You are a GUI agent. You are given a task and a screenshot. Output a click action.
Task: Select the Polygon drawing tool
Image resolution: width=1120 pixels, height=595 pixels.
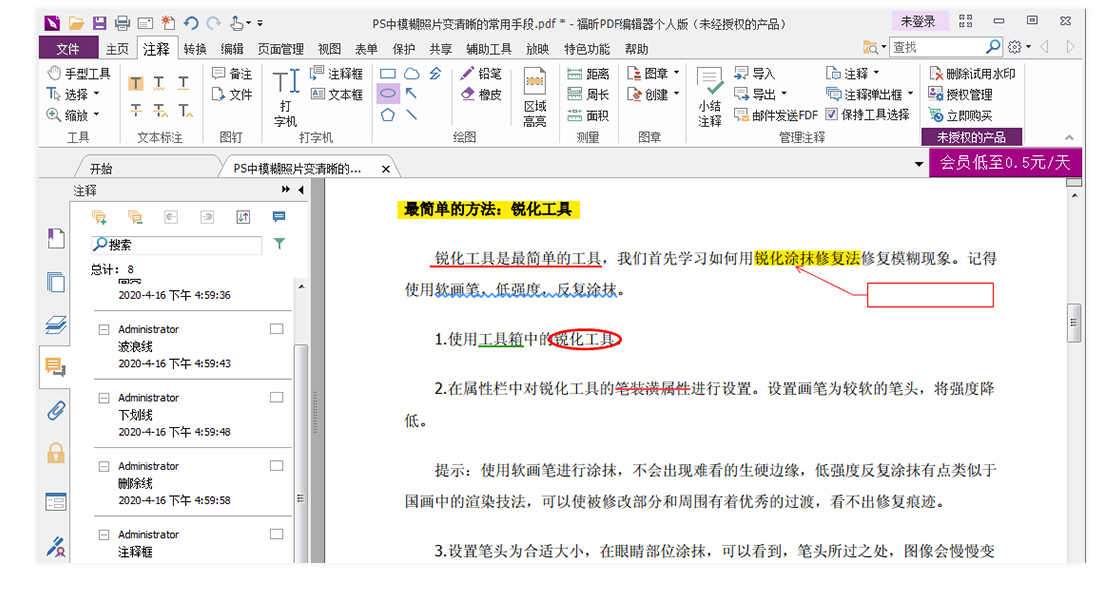point(388,114)
